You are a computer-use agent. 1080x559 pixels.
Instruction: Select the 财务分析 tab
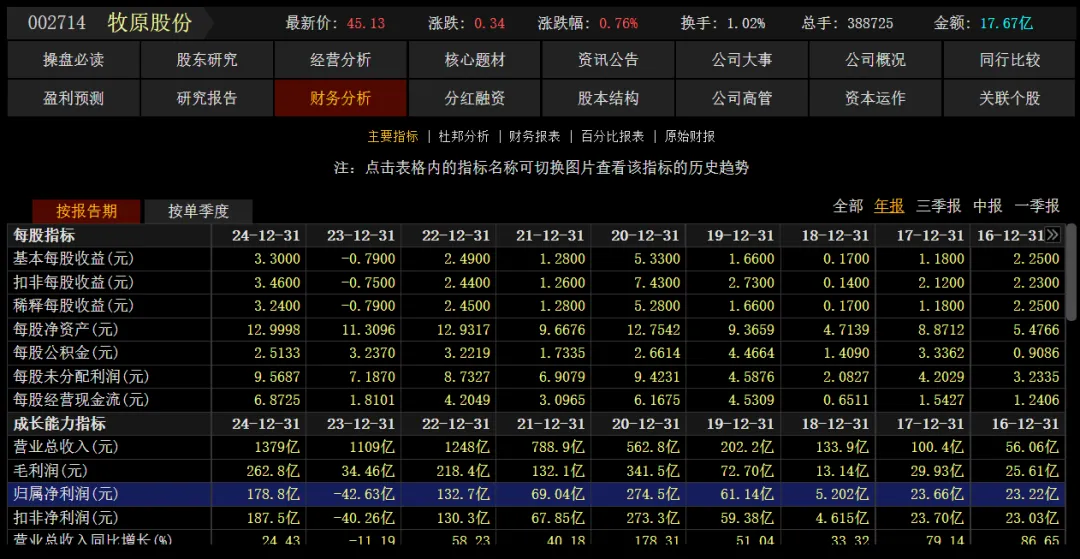[x=341, y=98]
